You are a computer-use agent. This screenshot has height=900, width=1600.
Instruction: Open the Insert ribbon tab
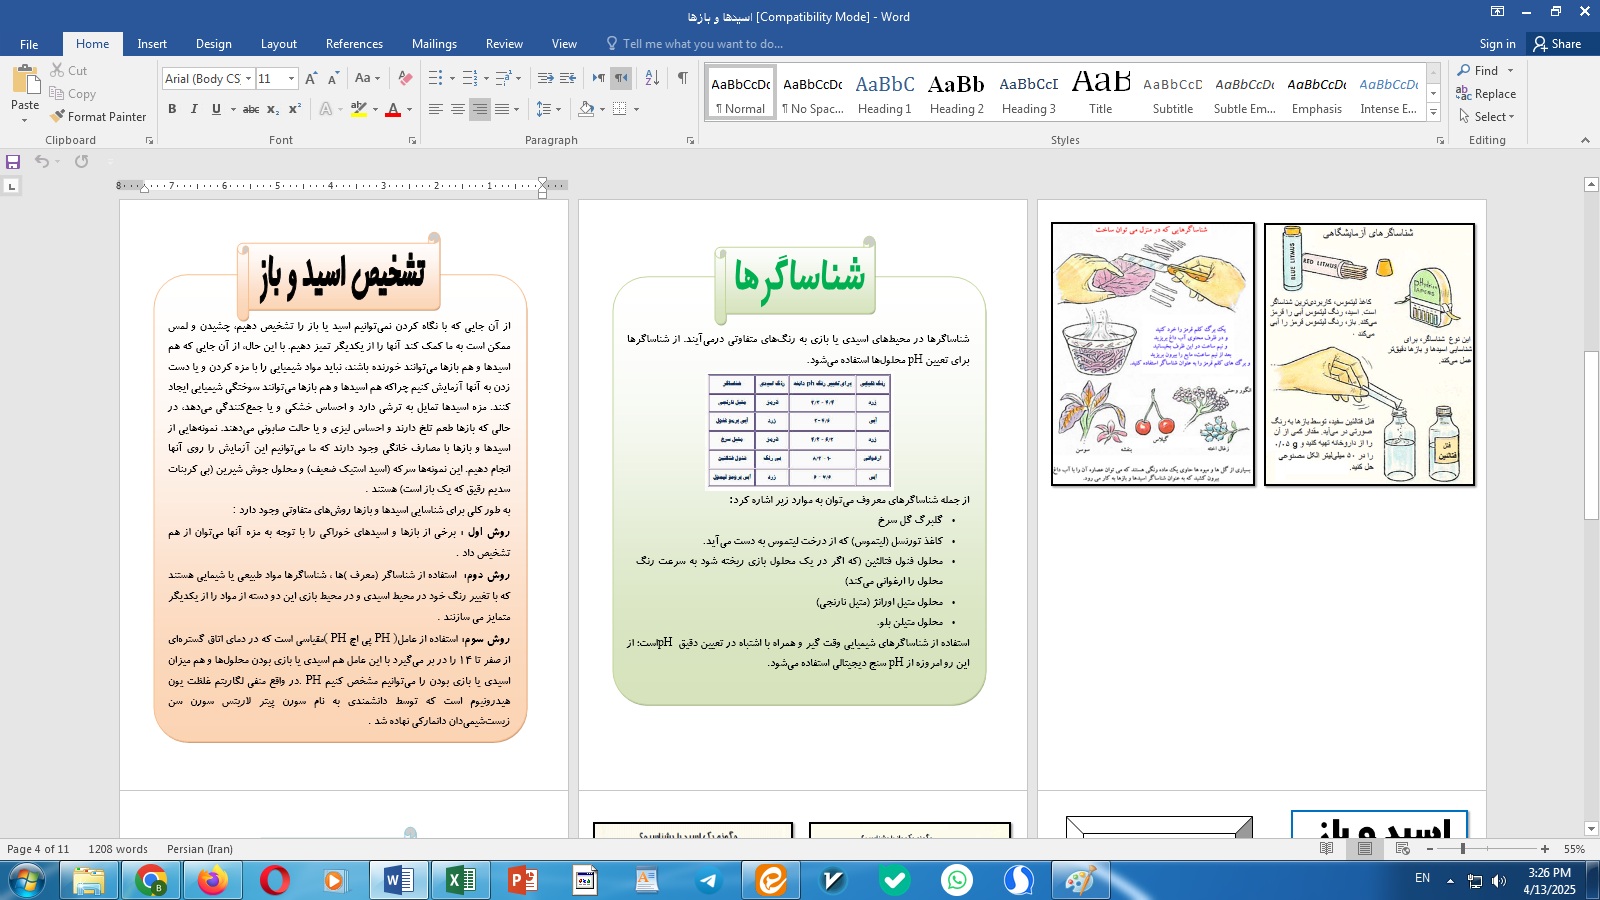(152, 44)
